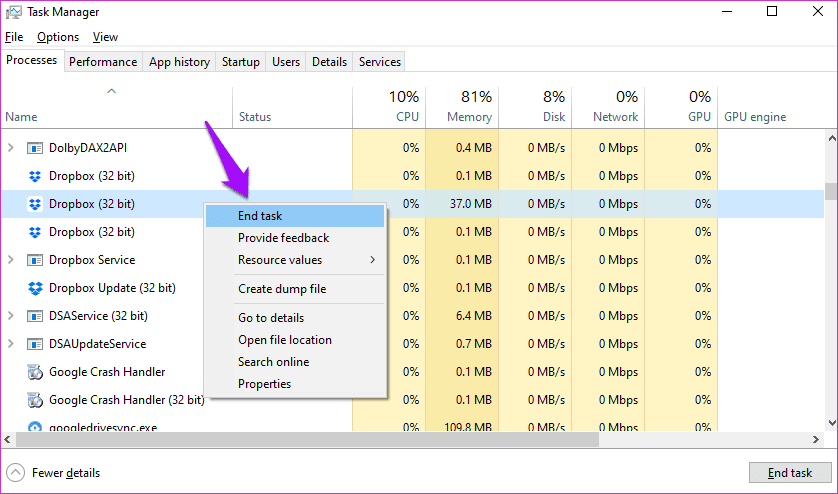
Task: Select Create dump file menu entry
Action: click(x=295, y=289)
